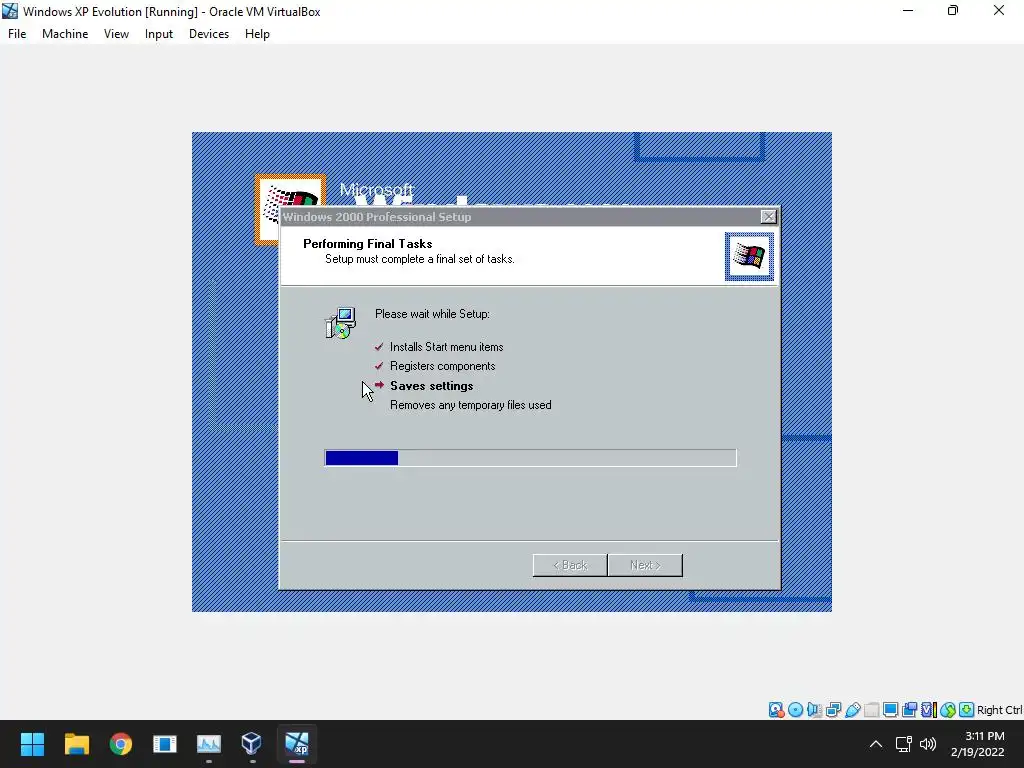
Task: Click the setup progress bar
Action: click(530, 458)
